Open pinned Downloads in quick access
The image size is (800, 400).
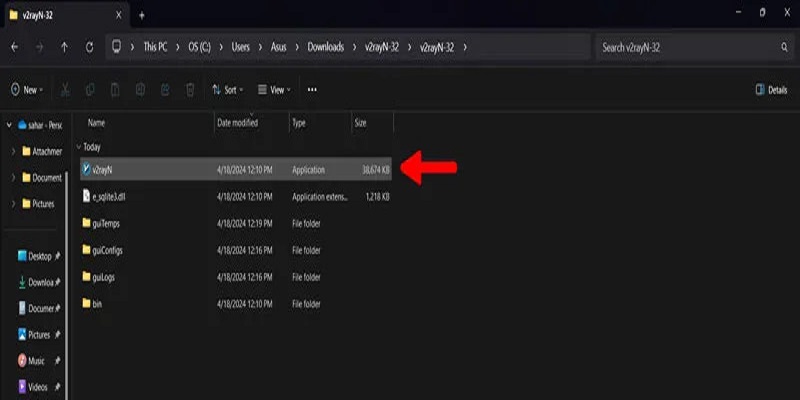[36, 282]
